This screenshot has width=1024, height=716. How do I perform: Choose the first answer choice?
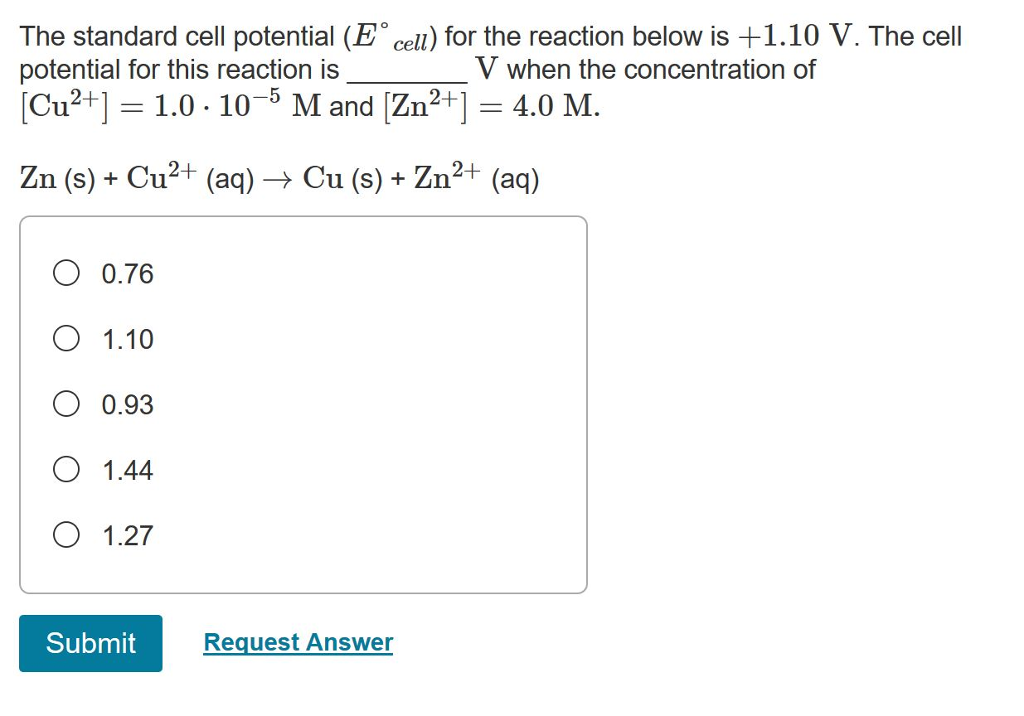(66, 272)
